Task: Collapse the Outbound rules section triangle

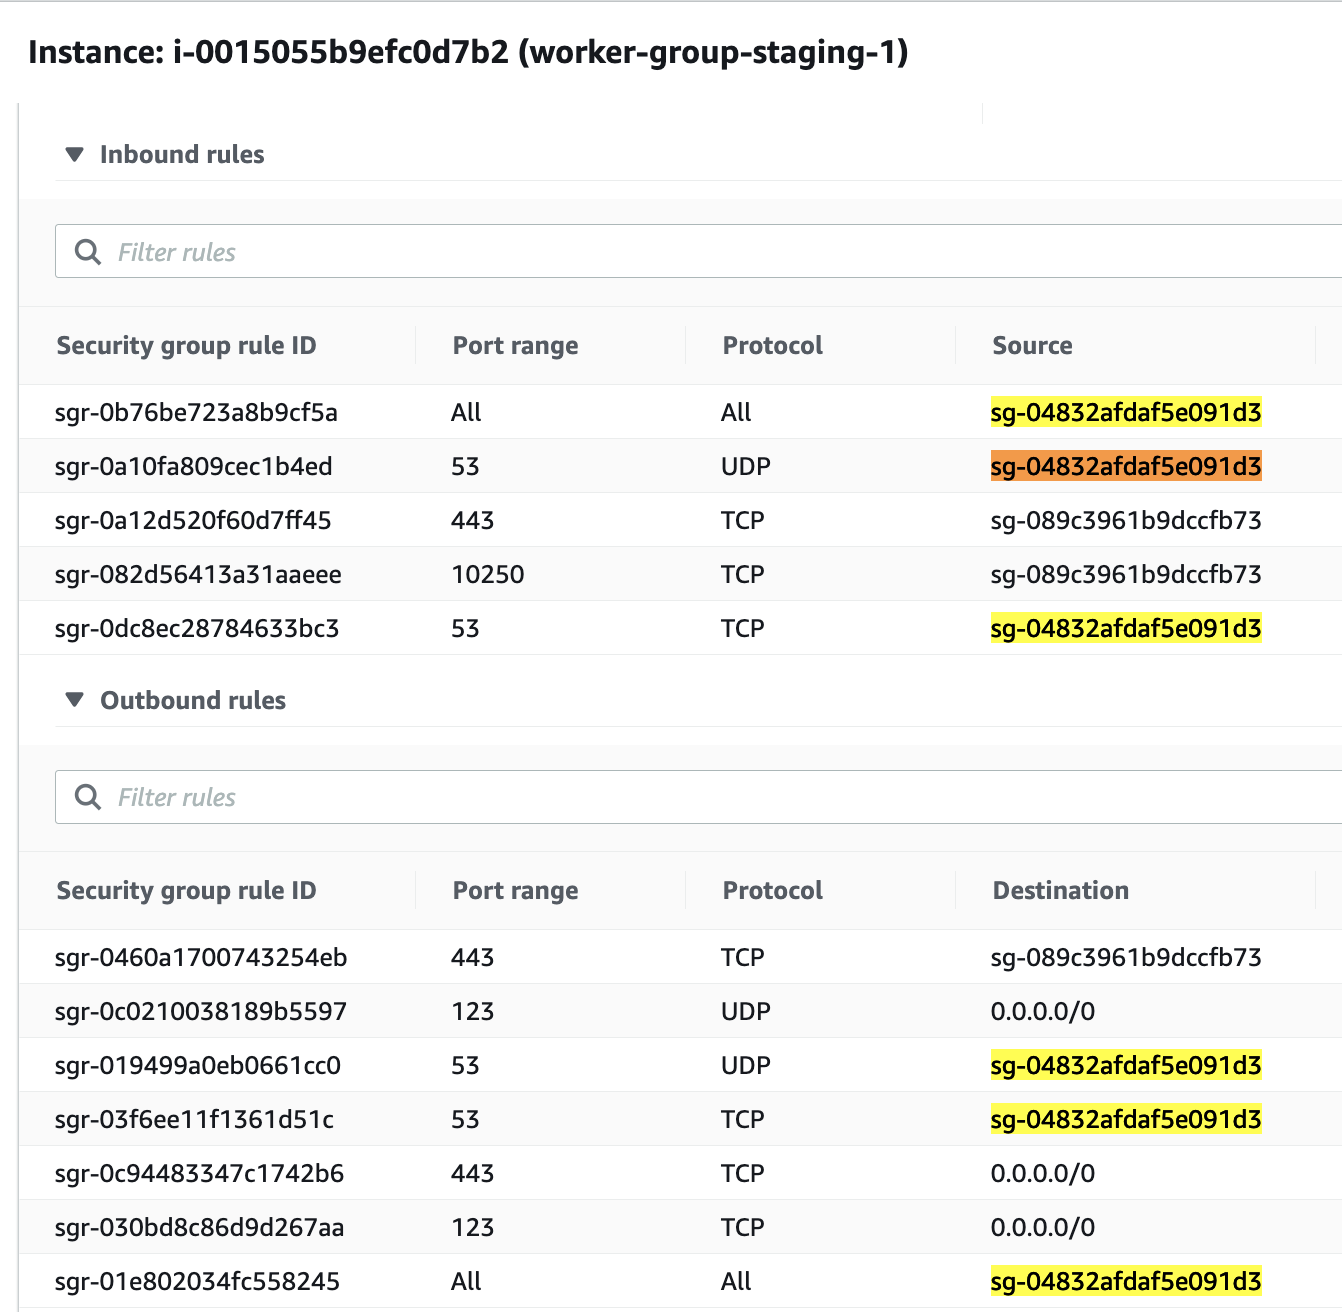Action: tap(73, 700)
